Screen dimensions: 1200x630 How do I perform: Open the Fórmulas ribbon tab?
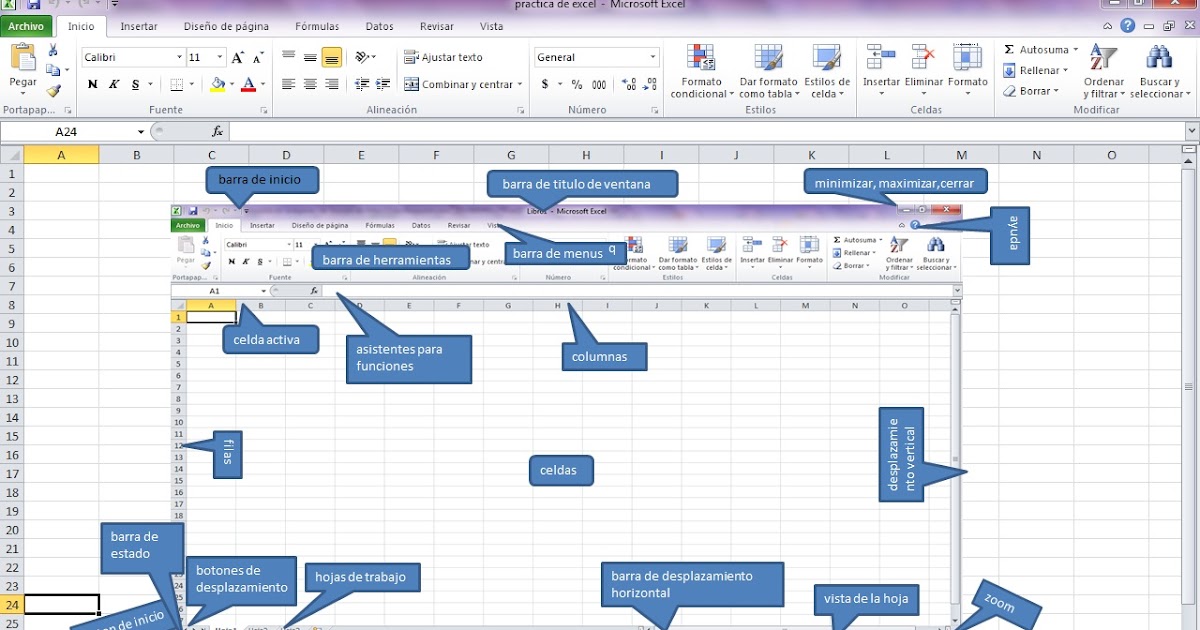pos(316,26)
